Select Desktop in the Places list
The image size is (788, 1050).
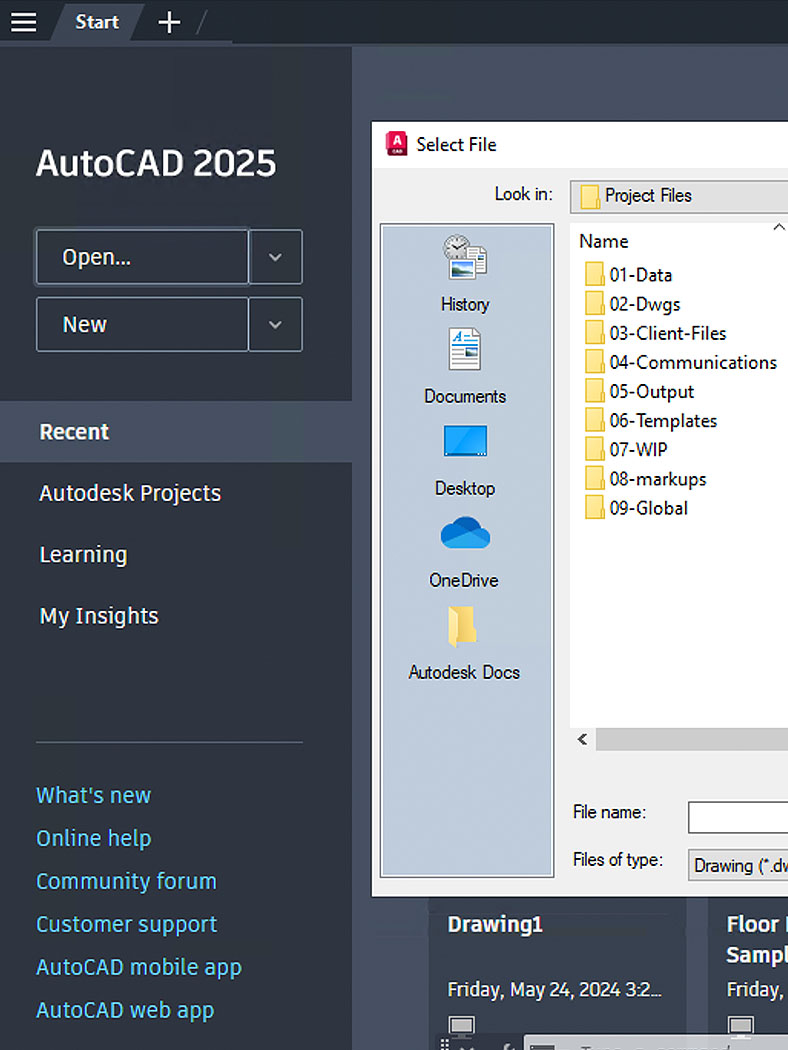click(x=465, y=459)
